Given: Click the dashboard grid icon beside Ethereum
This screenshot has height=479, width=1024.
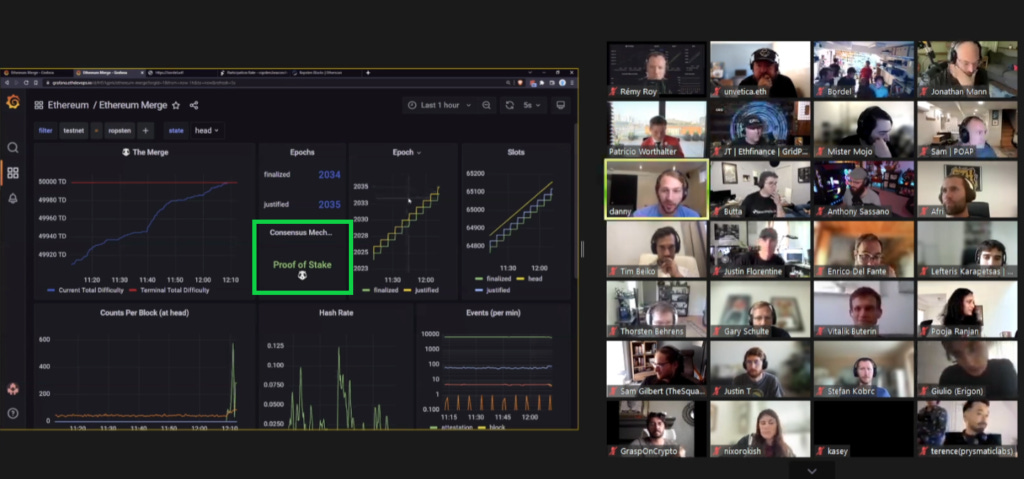Looking at the screenshot, I should (39, 105).
